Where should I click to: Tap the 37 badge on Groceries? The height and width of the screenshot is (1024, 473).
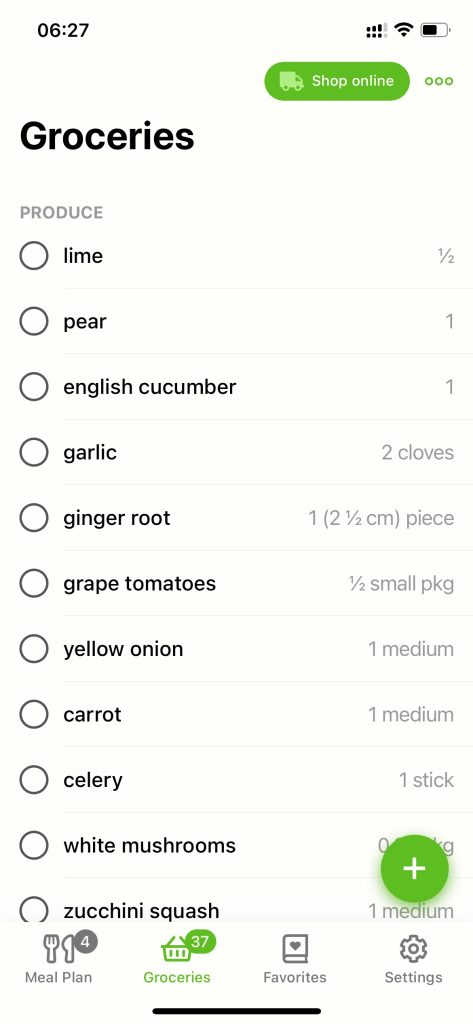tap(199, 941)
